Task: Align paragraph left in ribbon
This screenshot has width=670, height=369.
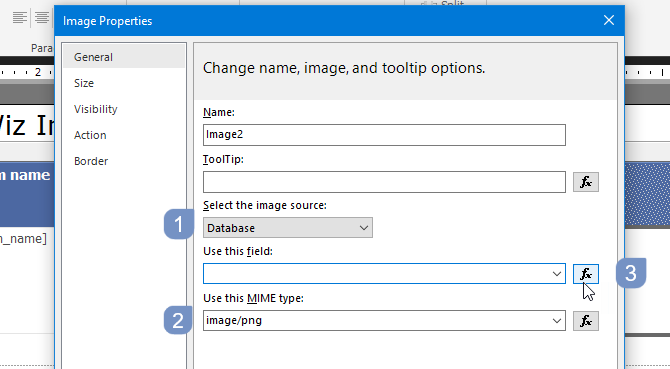Action: coord(19,18)
